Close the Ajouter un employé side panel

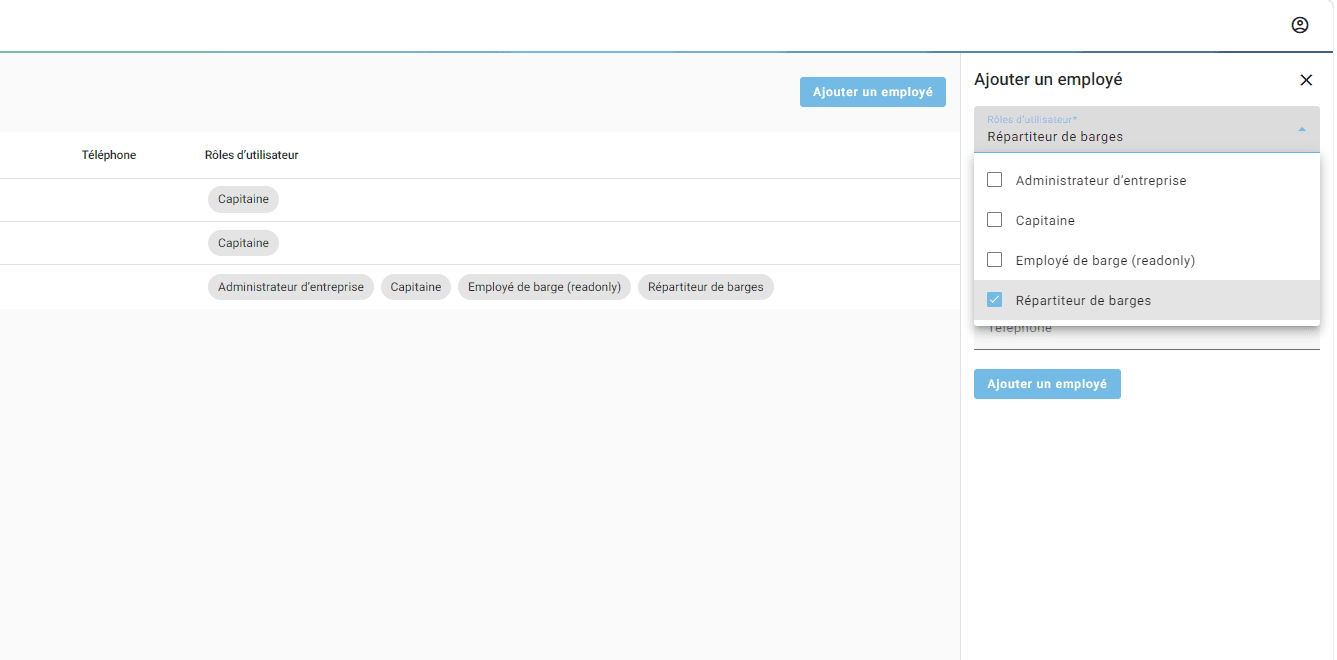pyautogui.click(x=1306, y=80)
